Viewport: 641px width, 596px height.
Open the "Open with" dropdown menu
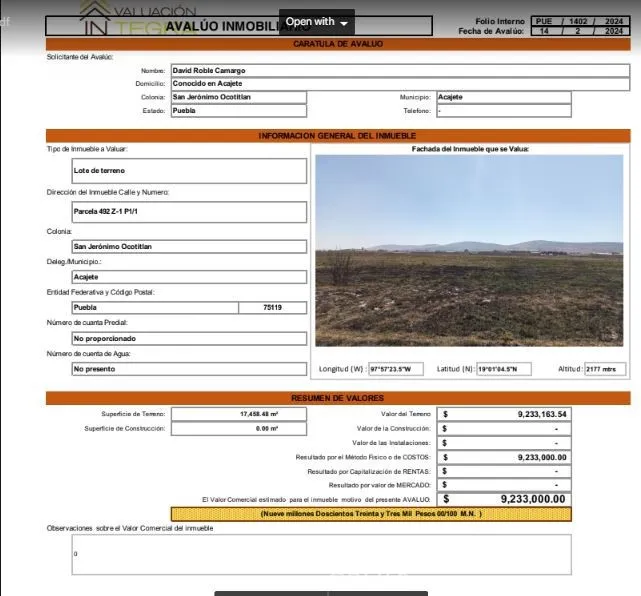(x=317, y=21)
